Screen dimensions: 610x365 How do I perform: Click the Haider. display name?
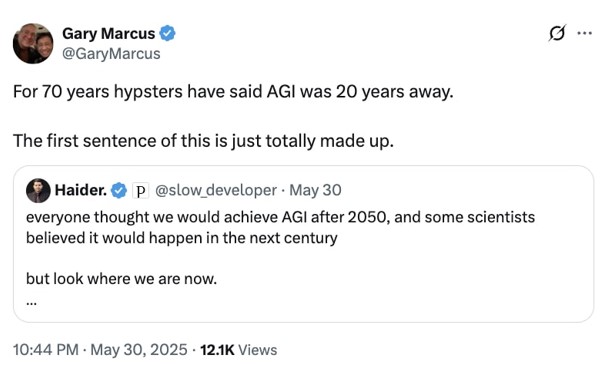(x=81, y=190)
